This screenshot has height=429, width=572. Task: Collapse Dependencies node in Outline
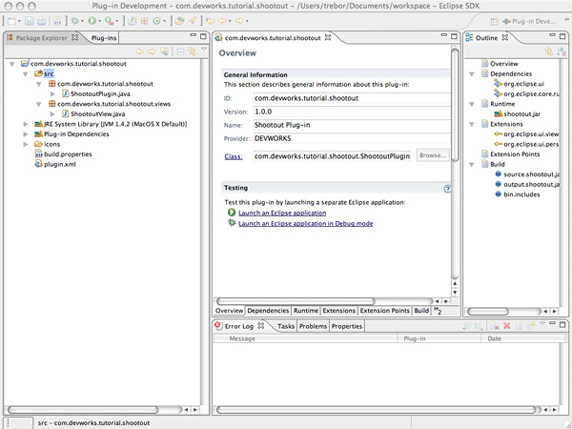[472, 74]
